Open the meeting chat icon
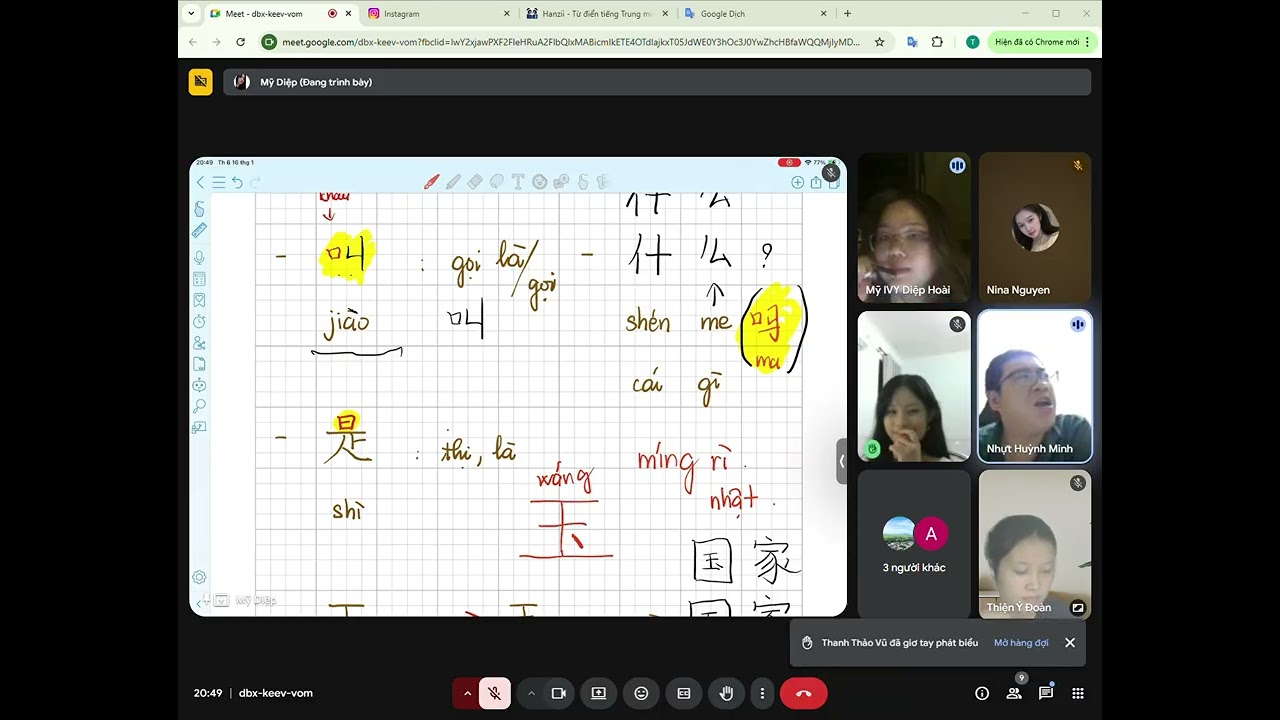1280x720 pixels. tap(1046, 693)
